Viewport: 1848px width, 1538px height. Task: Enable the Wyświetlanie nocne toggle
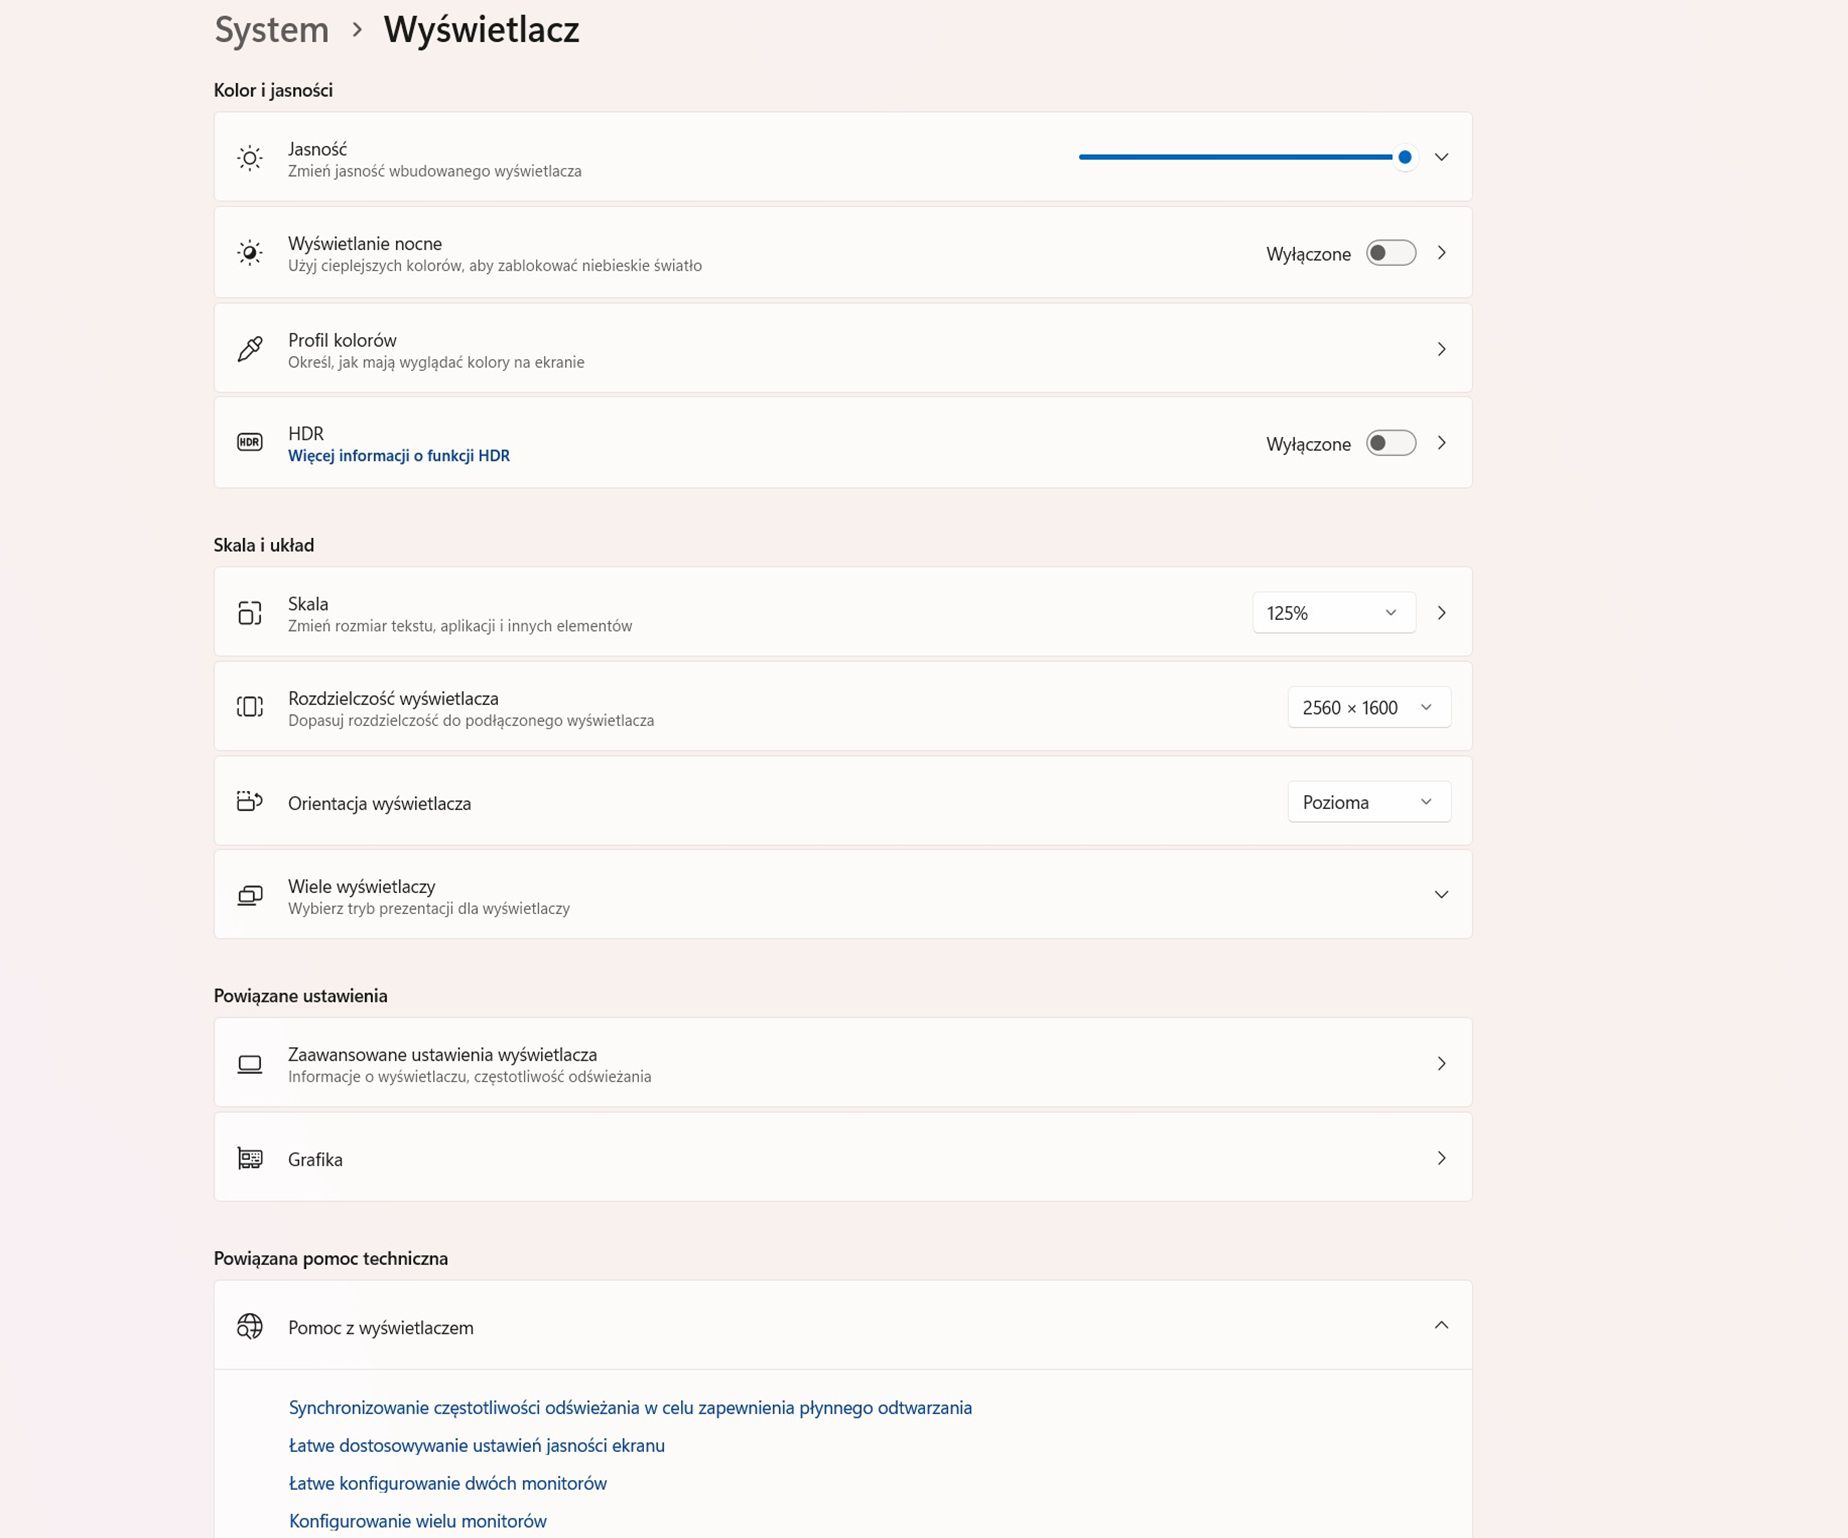(x=1390, y=252)
